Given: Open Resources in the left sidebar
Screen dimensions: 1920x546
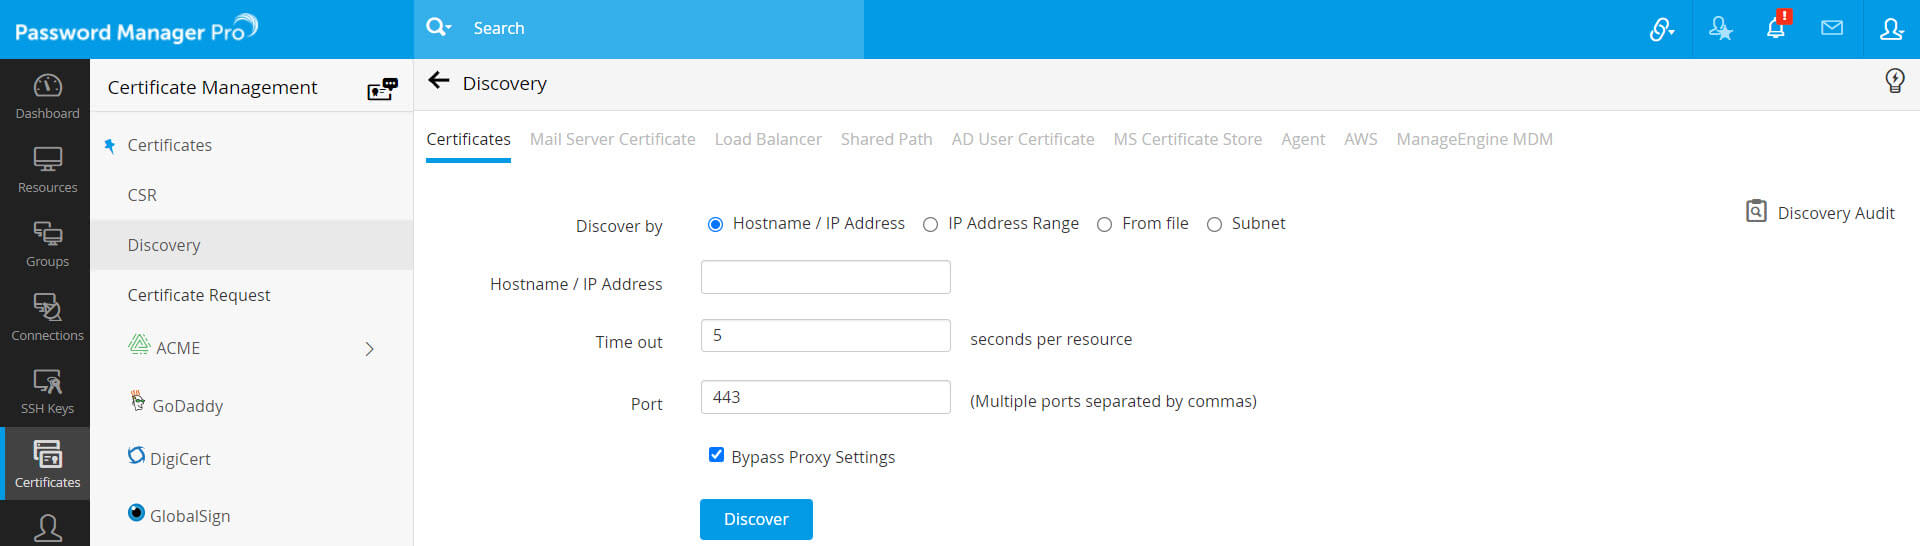Looking at the screenshot, I should 47,170.
